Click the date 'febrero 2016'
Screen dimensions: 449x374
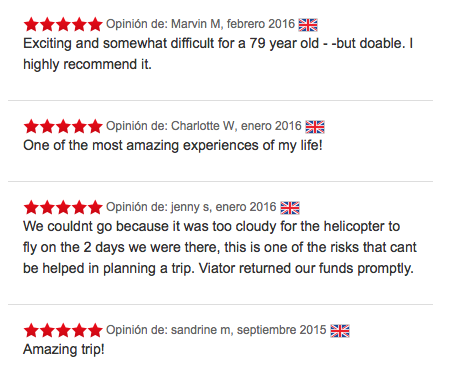pos(261,24)
